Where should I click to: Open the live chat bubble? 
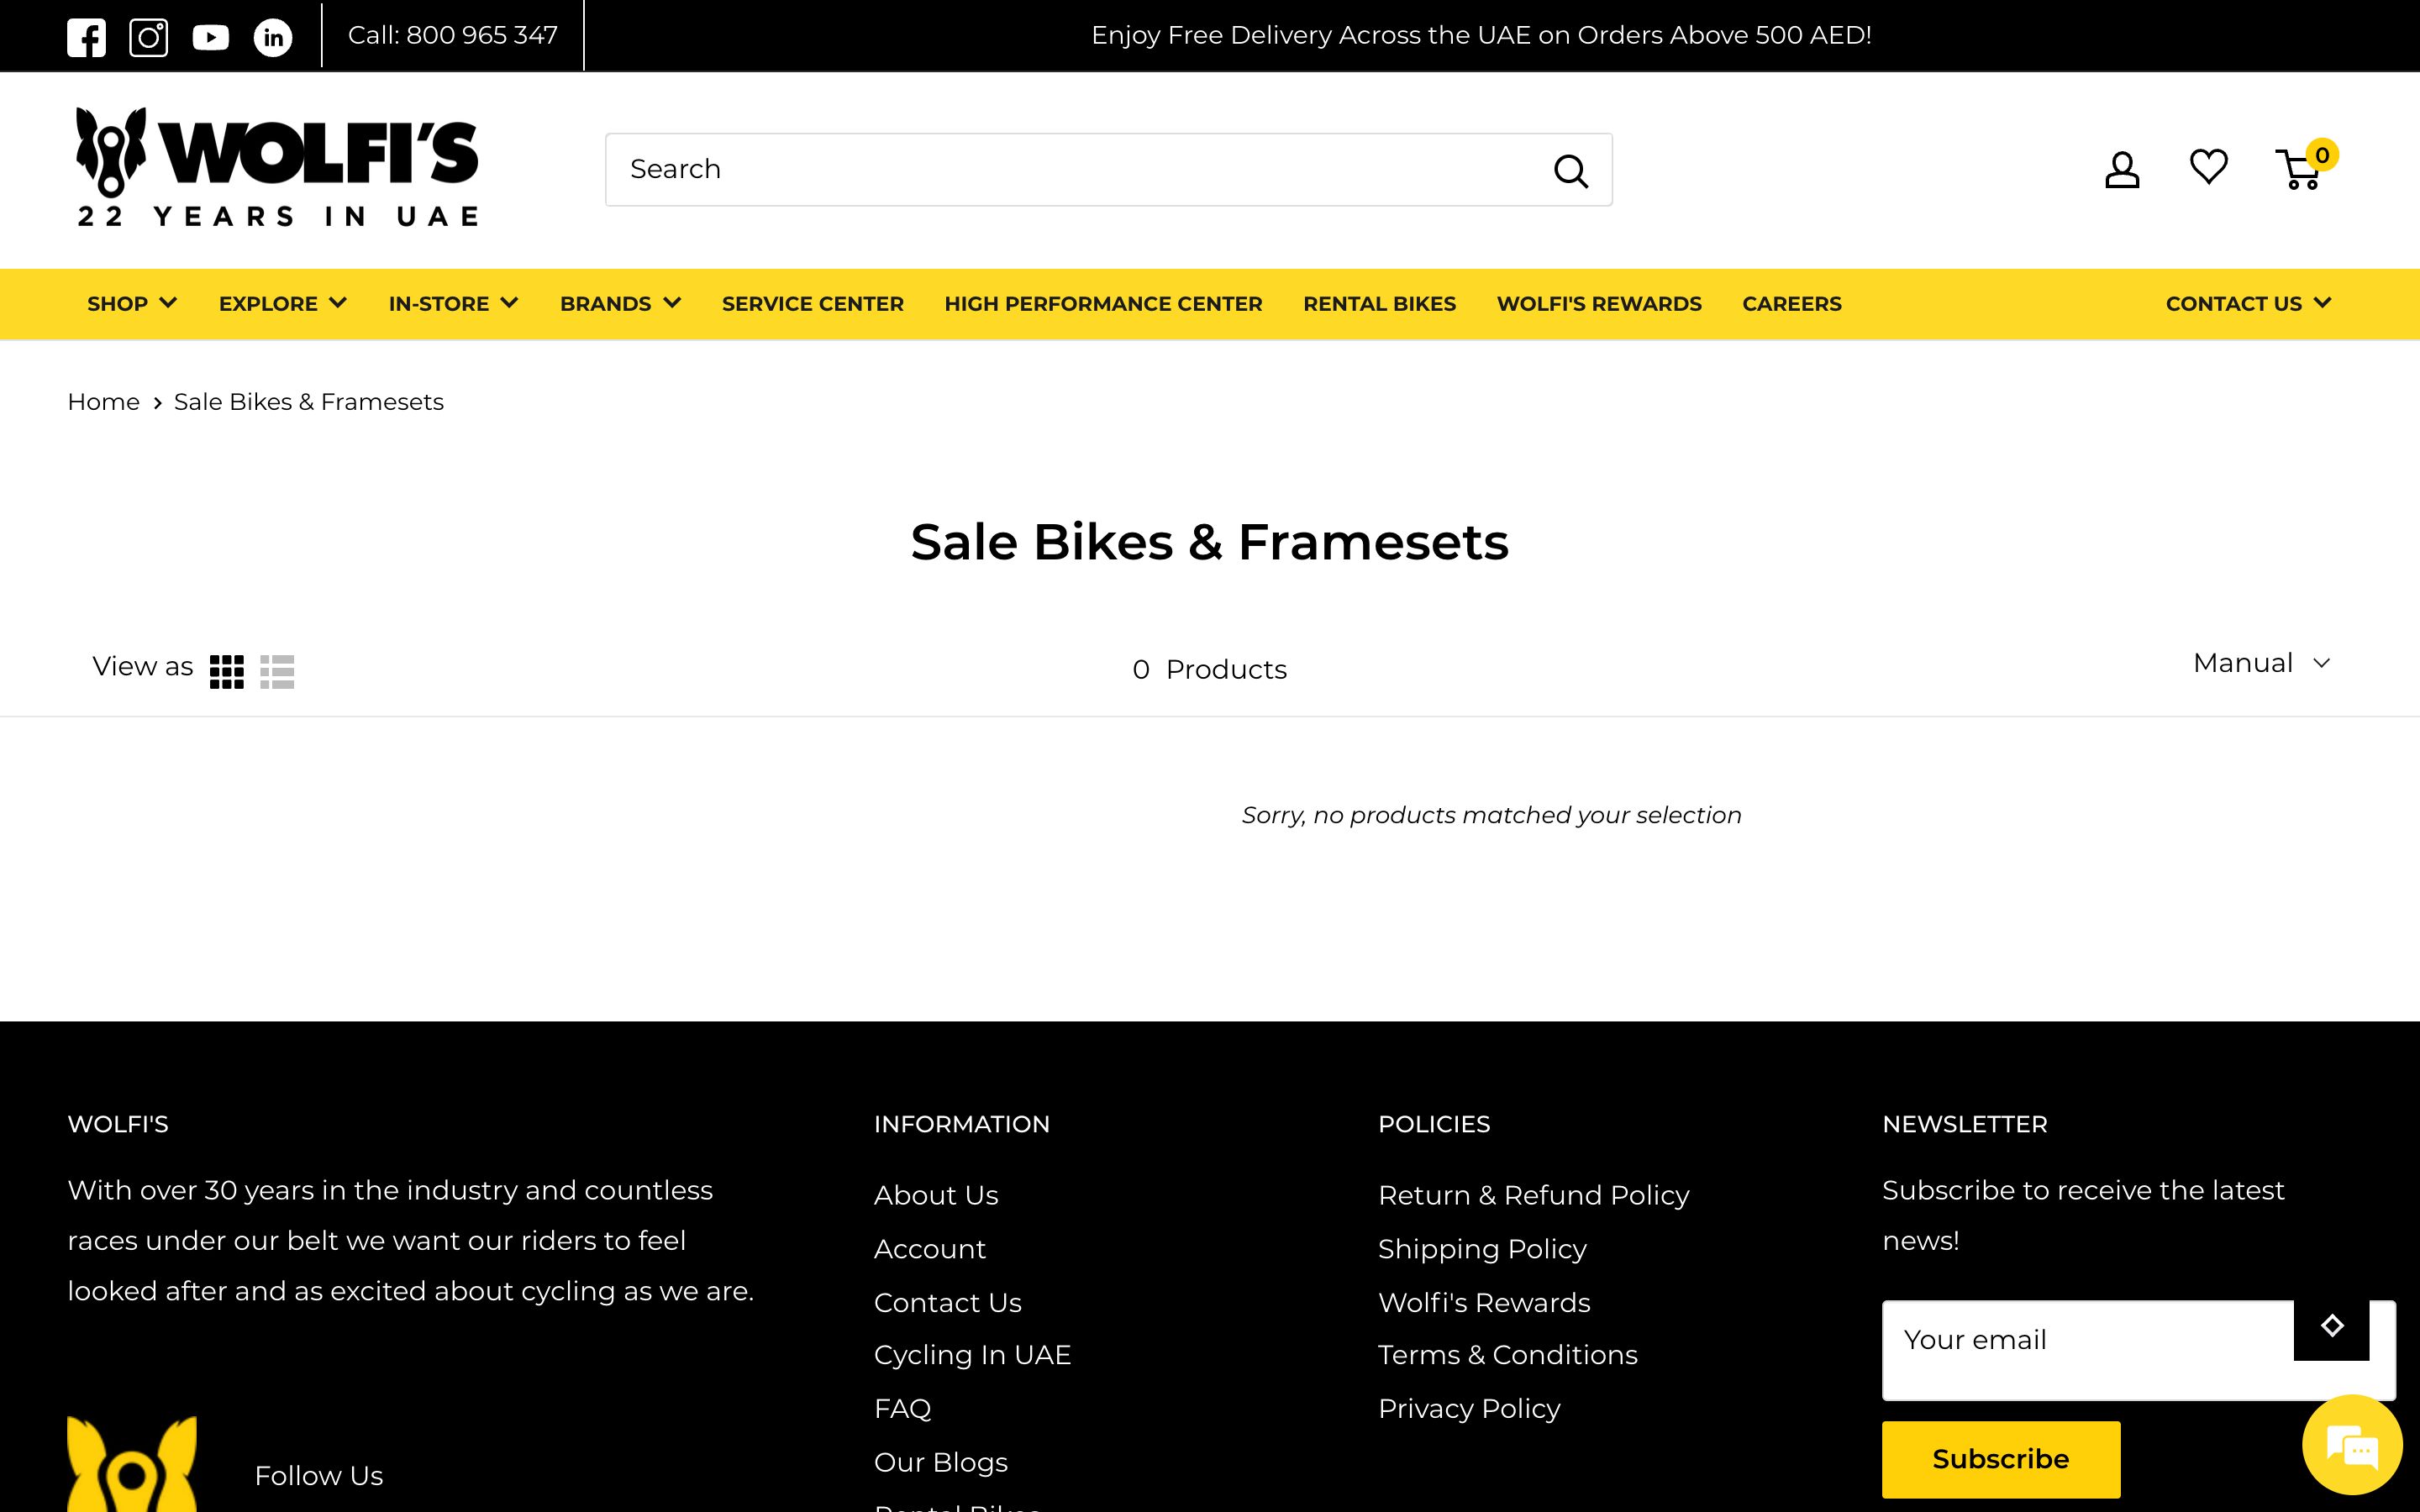(2351, 1445)
